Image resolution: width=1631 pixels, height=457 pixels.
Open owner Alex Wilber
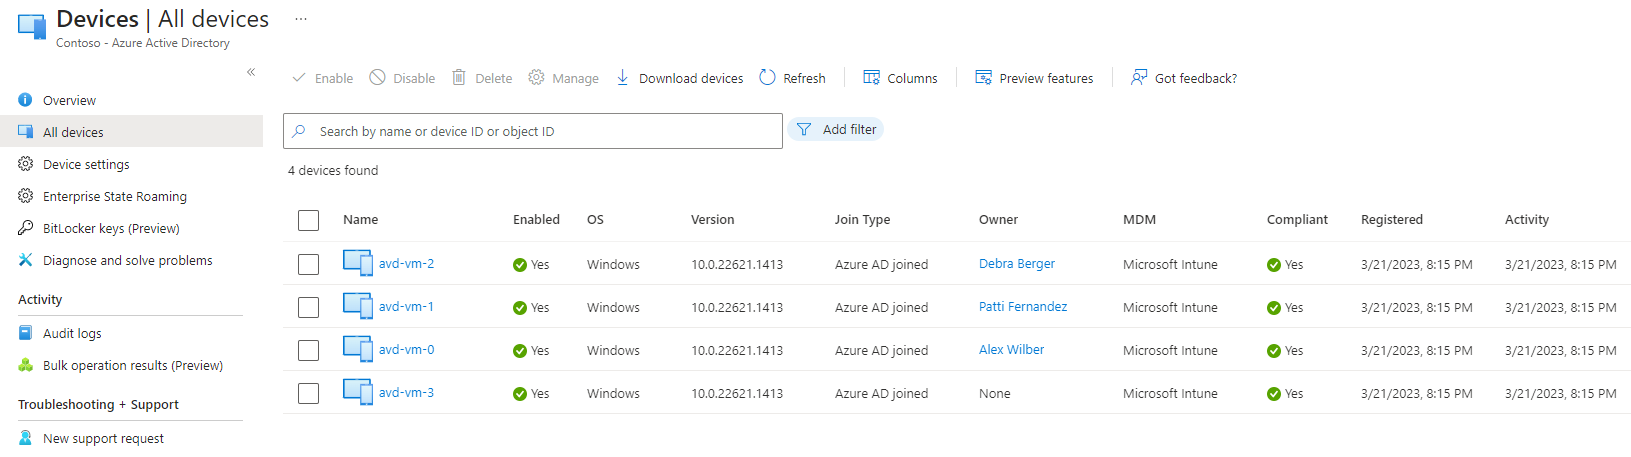(1011, 350)
